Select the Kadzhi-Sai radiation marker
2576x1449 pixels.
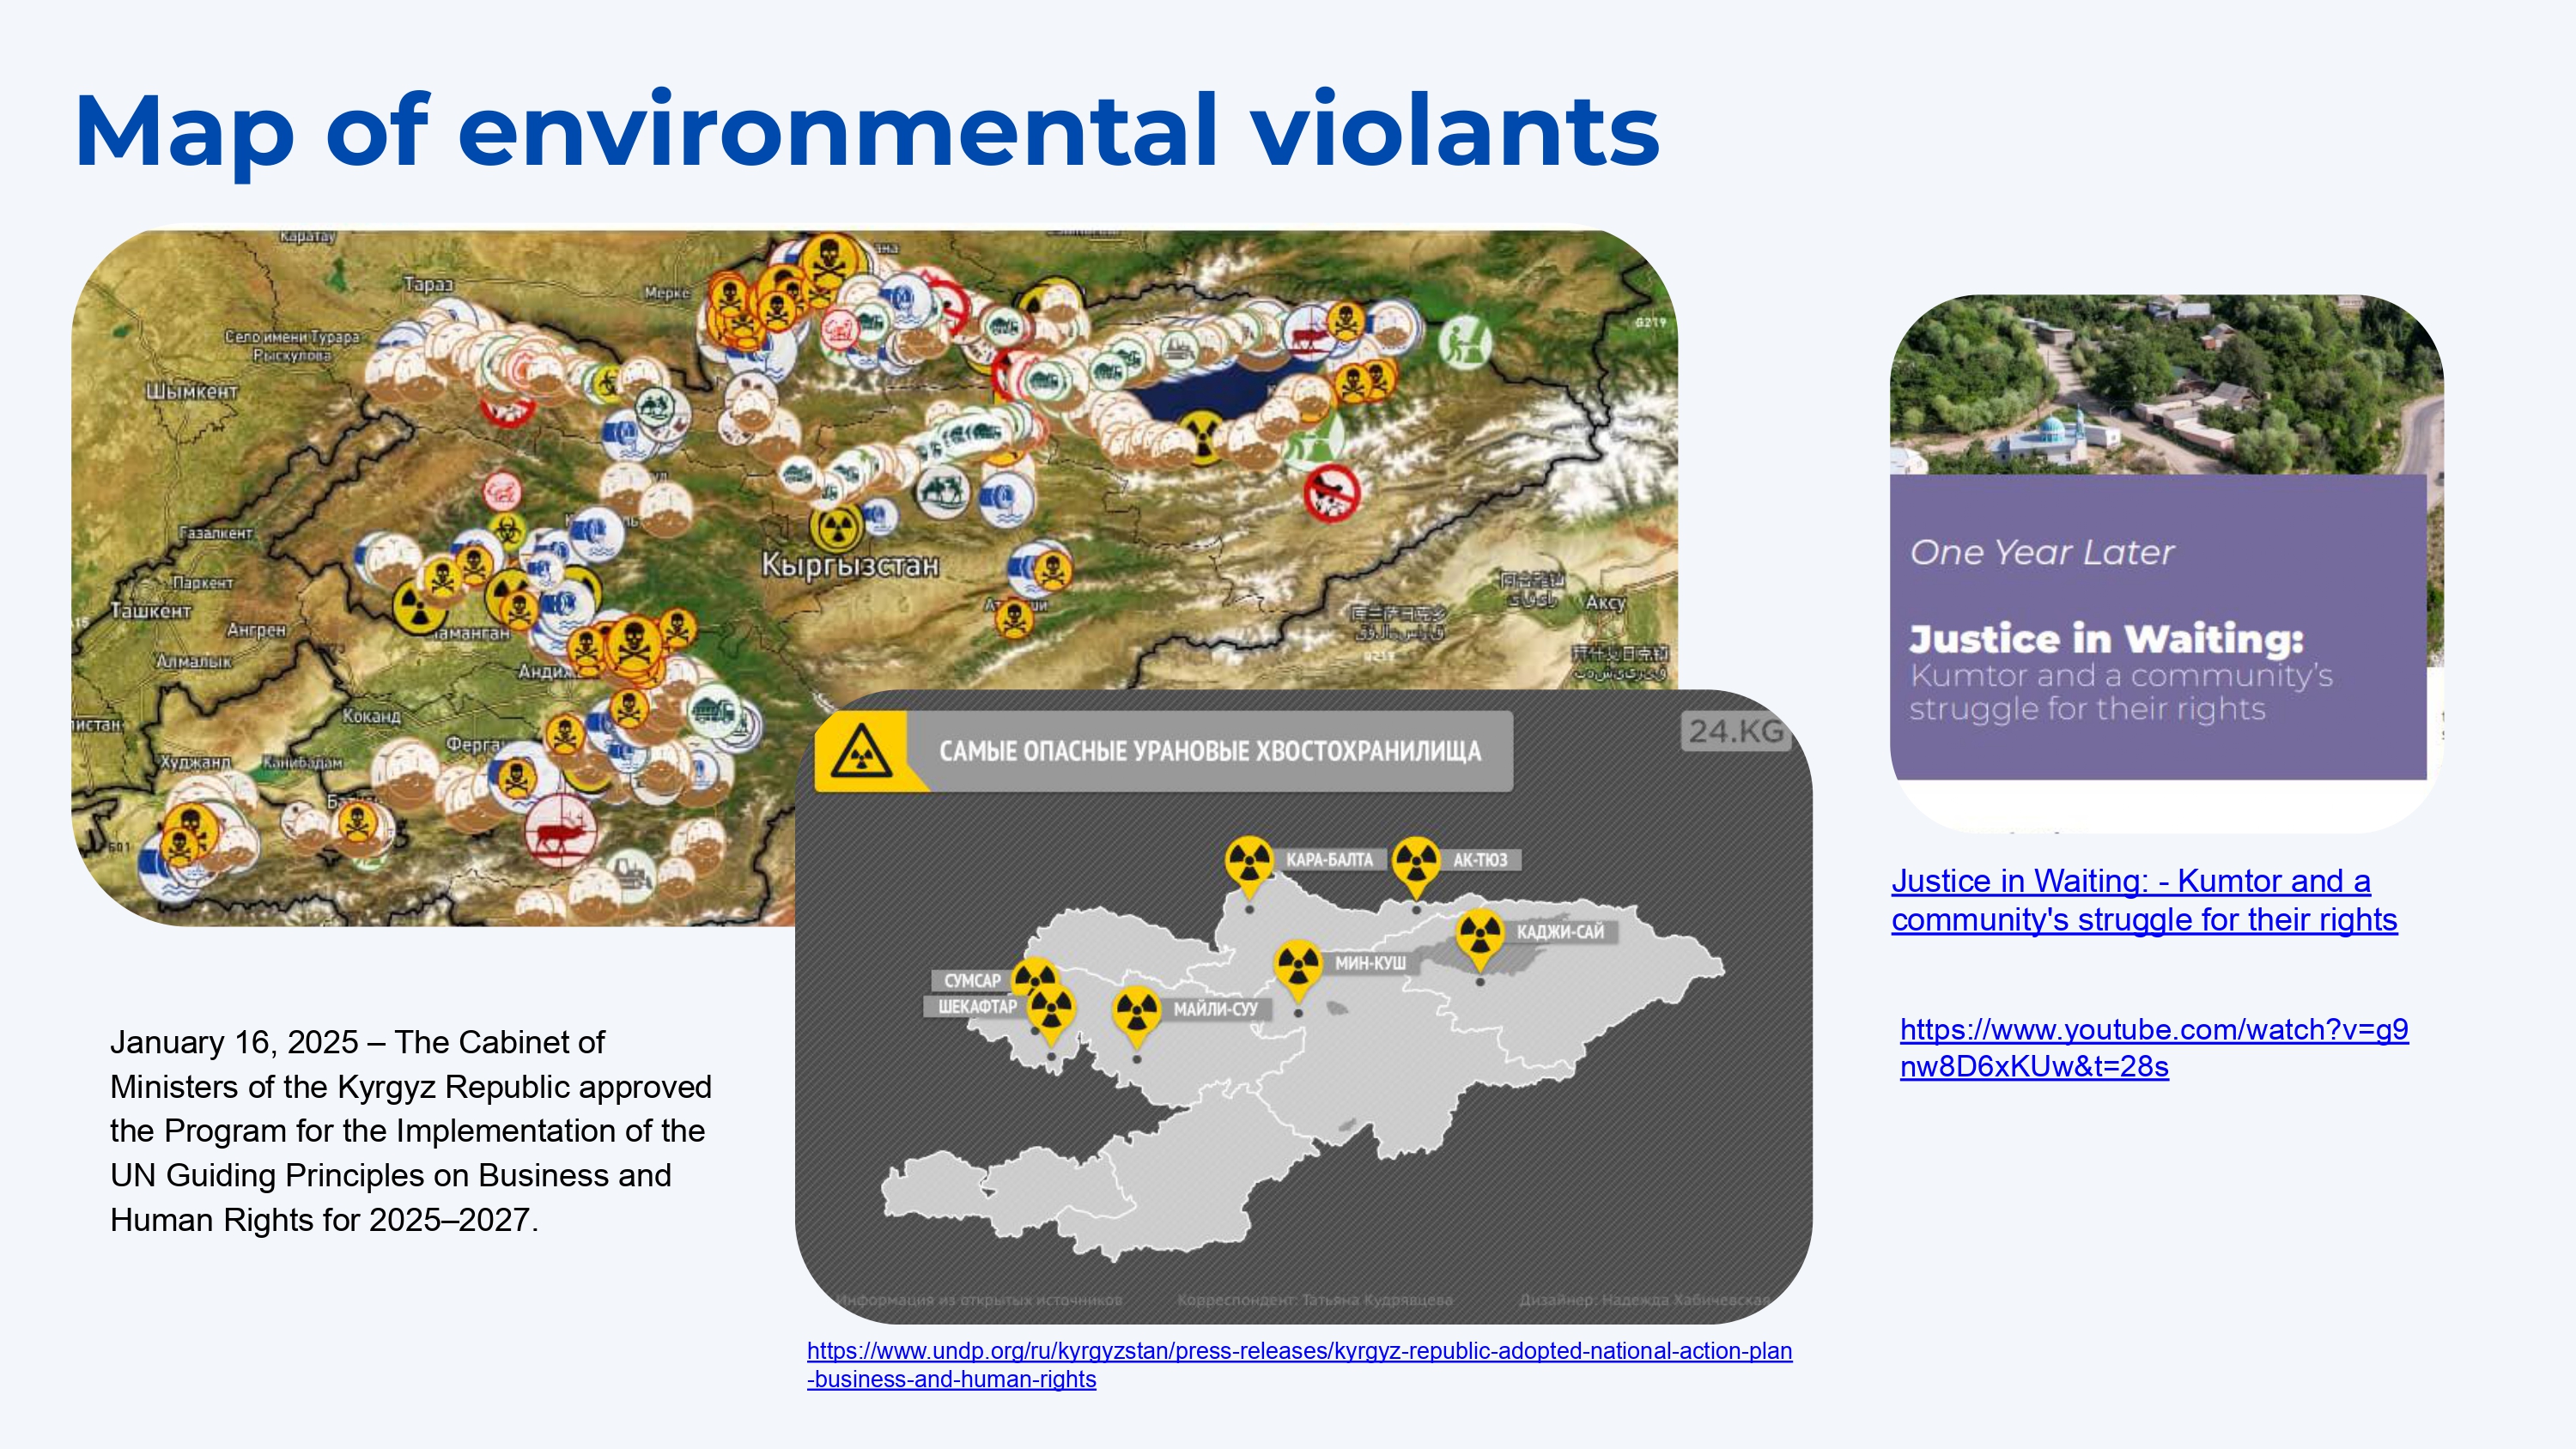1480,934
